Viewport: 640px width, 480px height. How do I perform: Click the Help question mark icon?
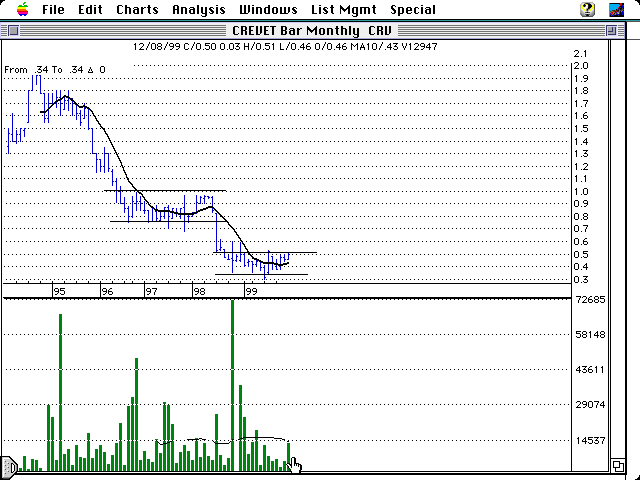[x=587, y=9]
